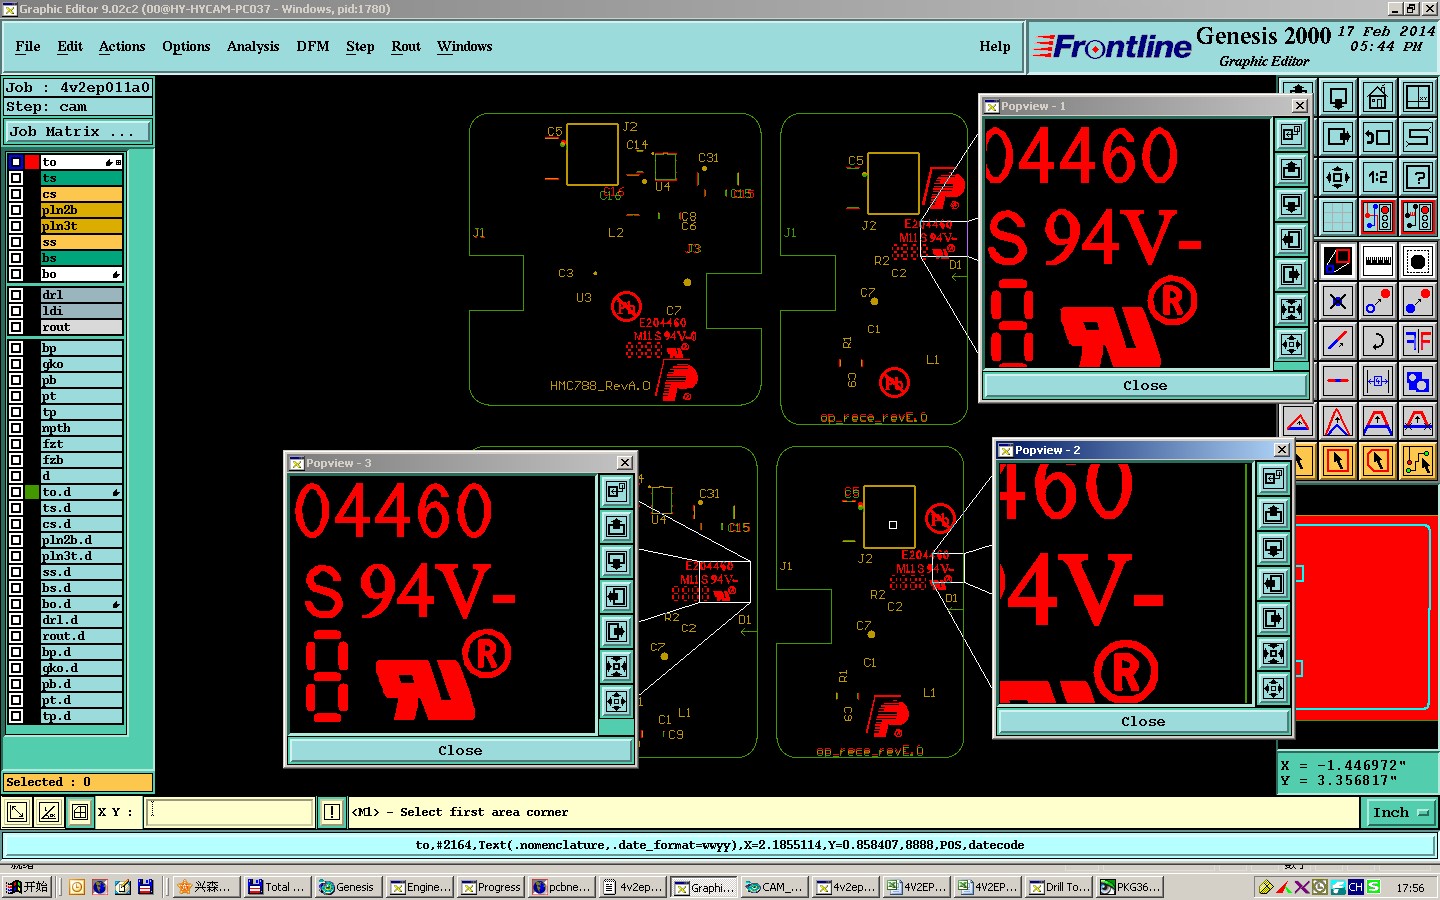Open the Job Matrix ... selector
Screen dimensions: 1440x900
pyautogui.click(x=78, y=131)
